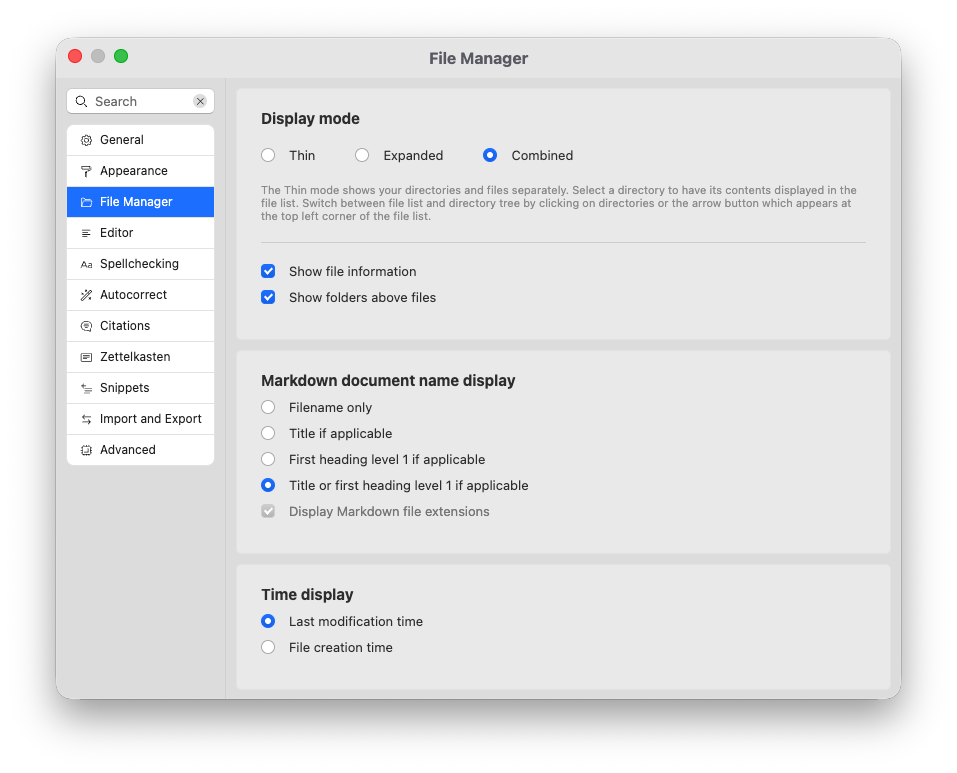This screenshot has width=957, height=773.
Task: Click the General gear icon
Action: (x=85, y=139)
